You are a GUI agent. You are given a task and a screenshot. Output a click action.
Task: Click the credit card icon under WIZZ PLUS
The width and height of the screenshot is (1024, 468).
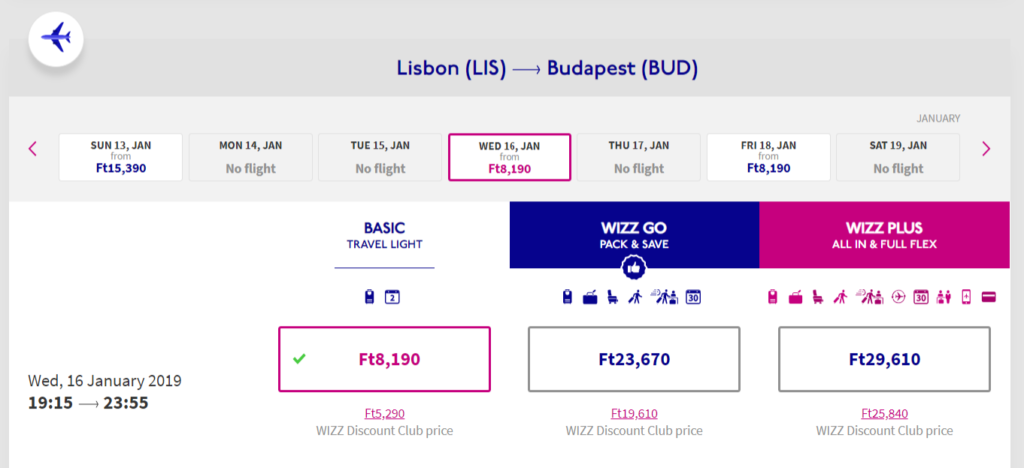point(989,297)
